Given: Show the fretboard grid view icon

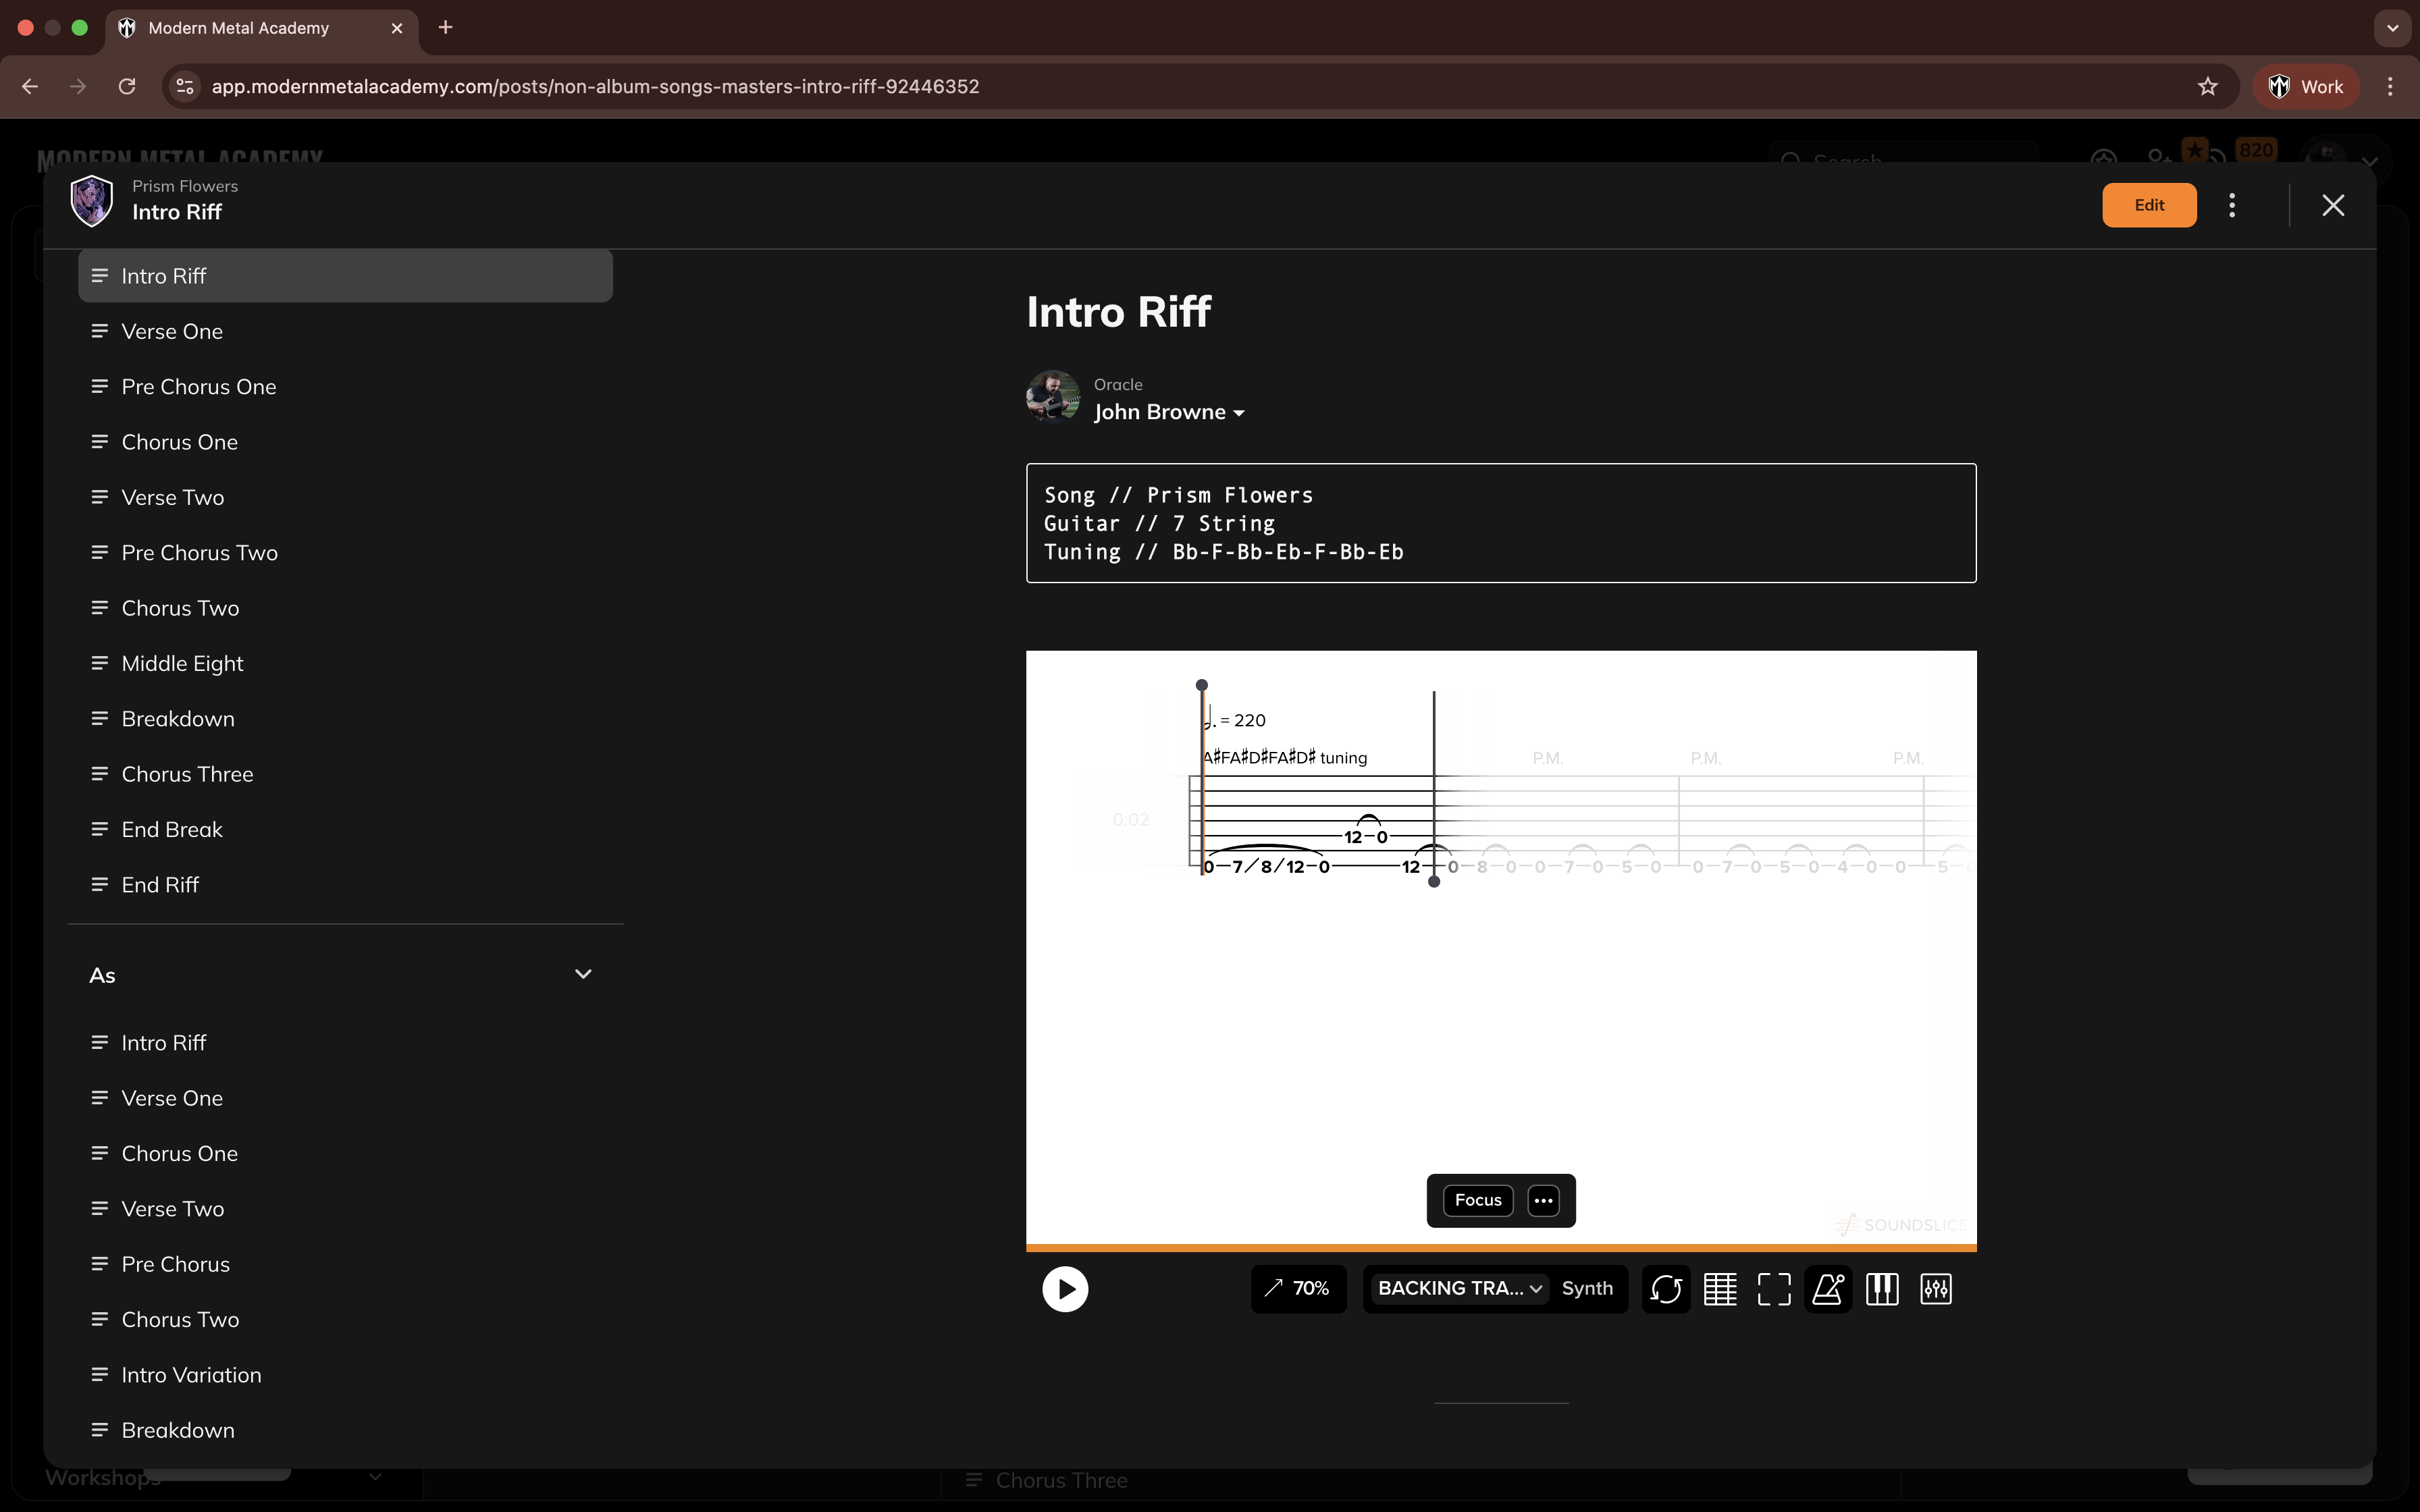Looking at the screenshot, I should [x=1720, y=1289].
